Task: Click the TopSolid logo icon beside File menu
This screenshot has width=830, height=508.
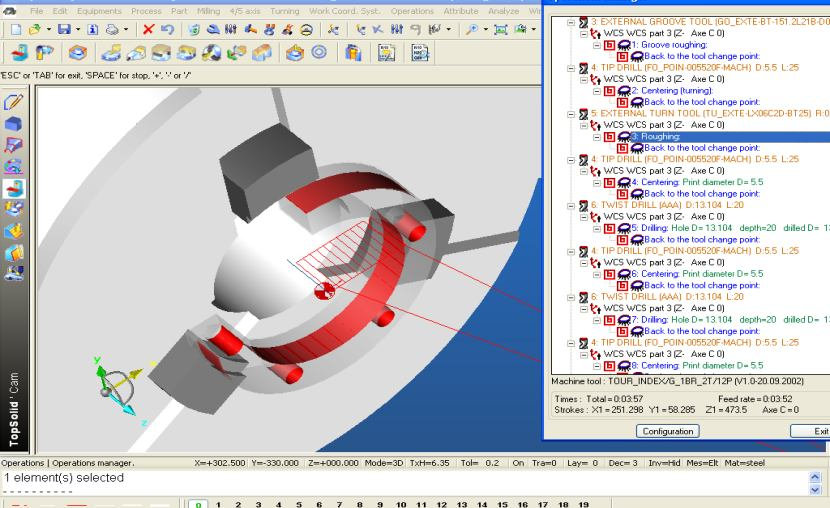Action: click(10, 11)
